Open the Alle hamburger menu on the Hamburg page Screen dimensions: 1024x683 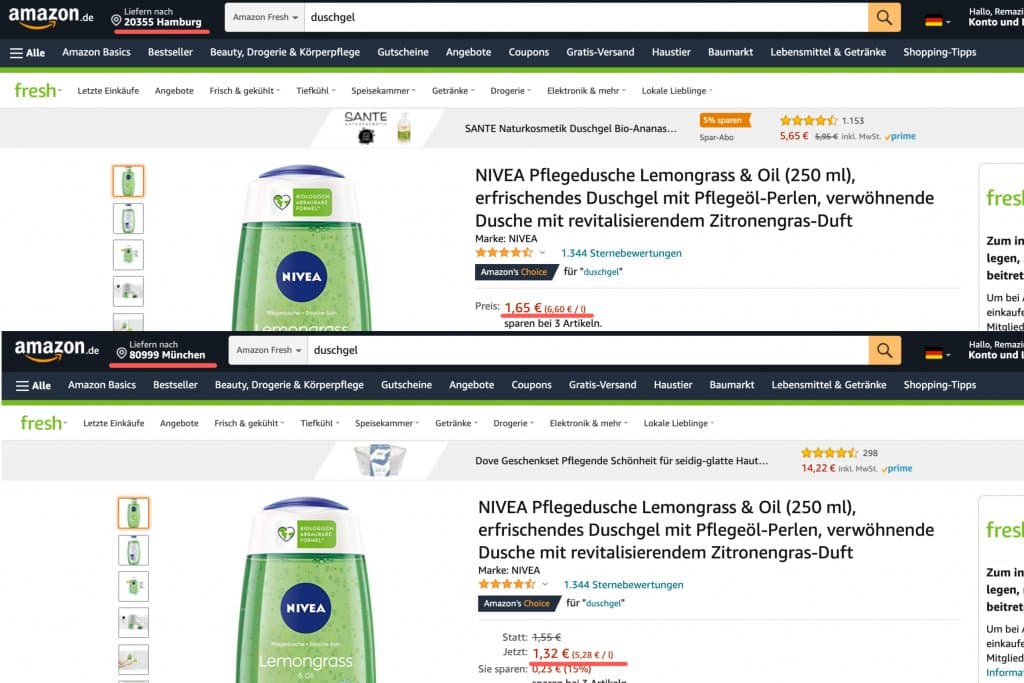point(29,52)
